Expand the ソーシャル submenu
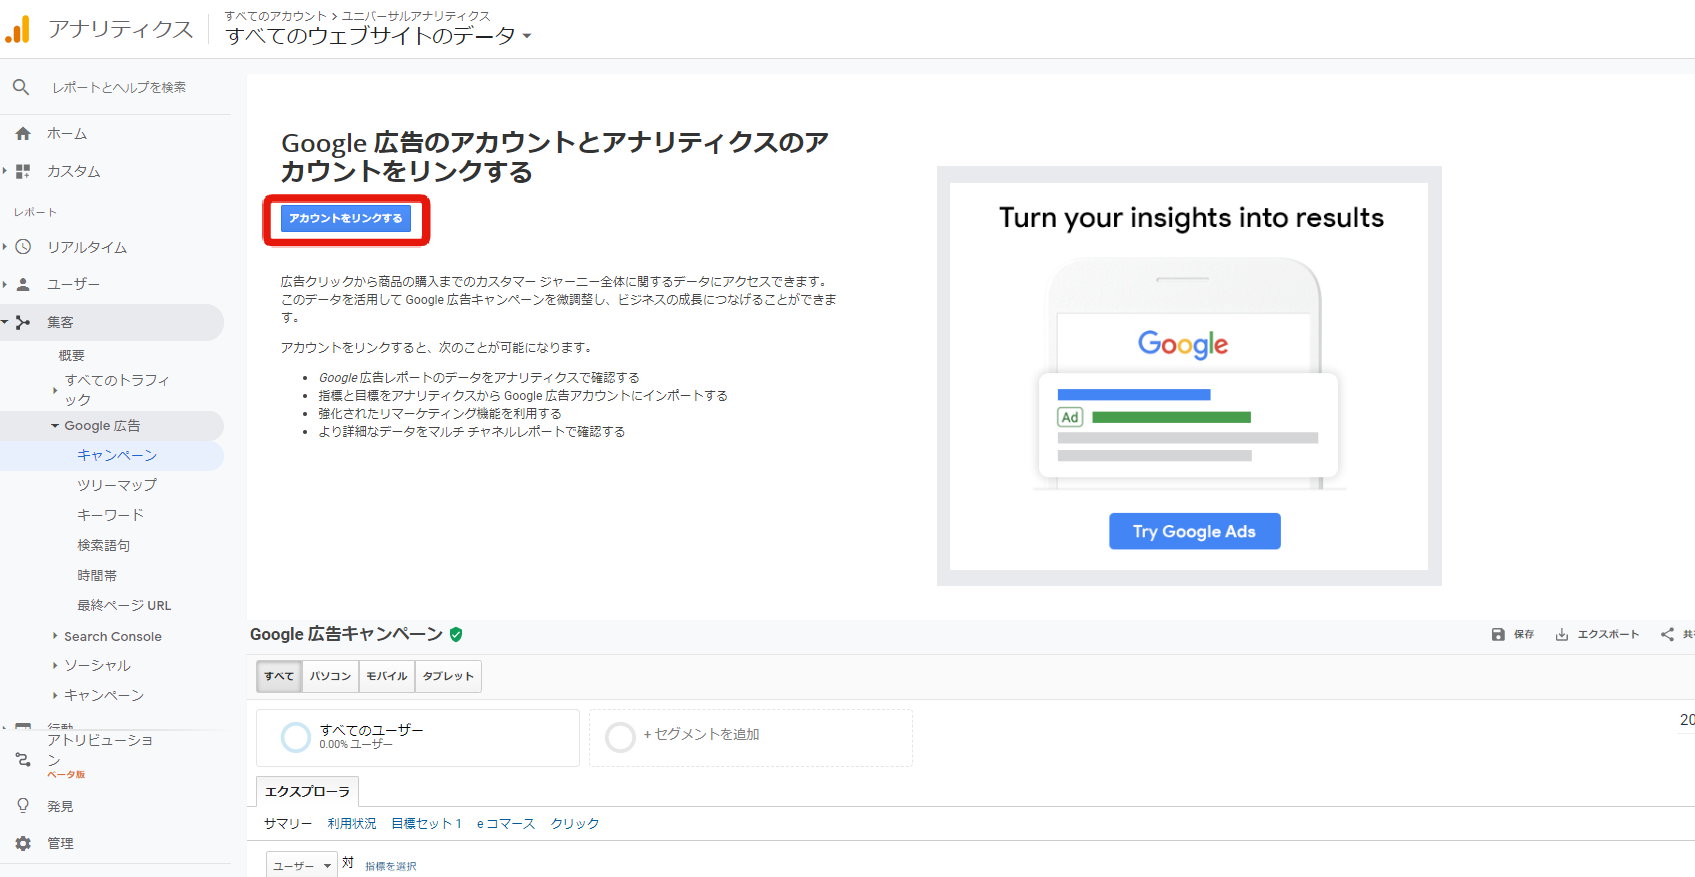1695x877 pixels. 55,665
